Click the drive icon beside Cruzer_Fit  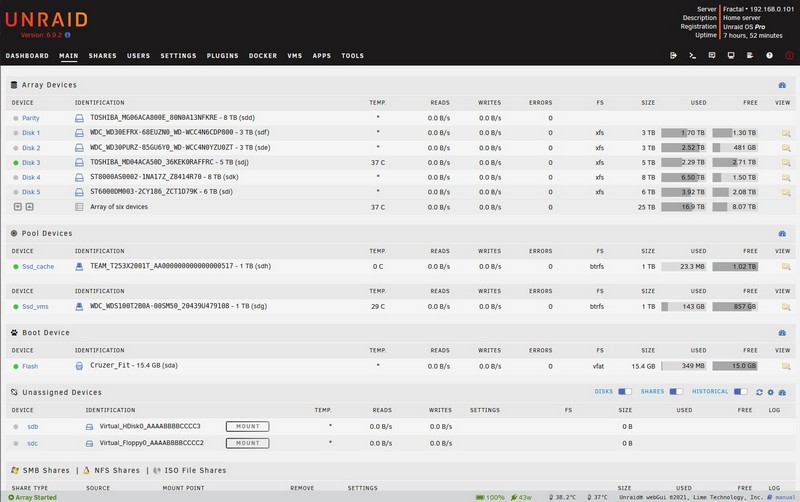79,366
